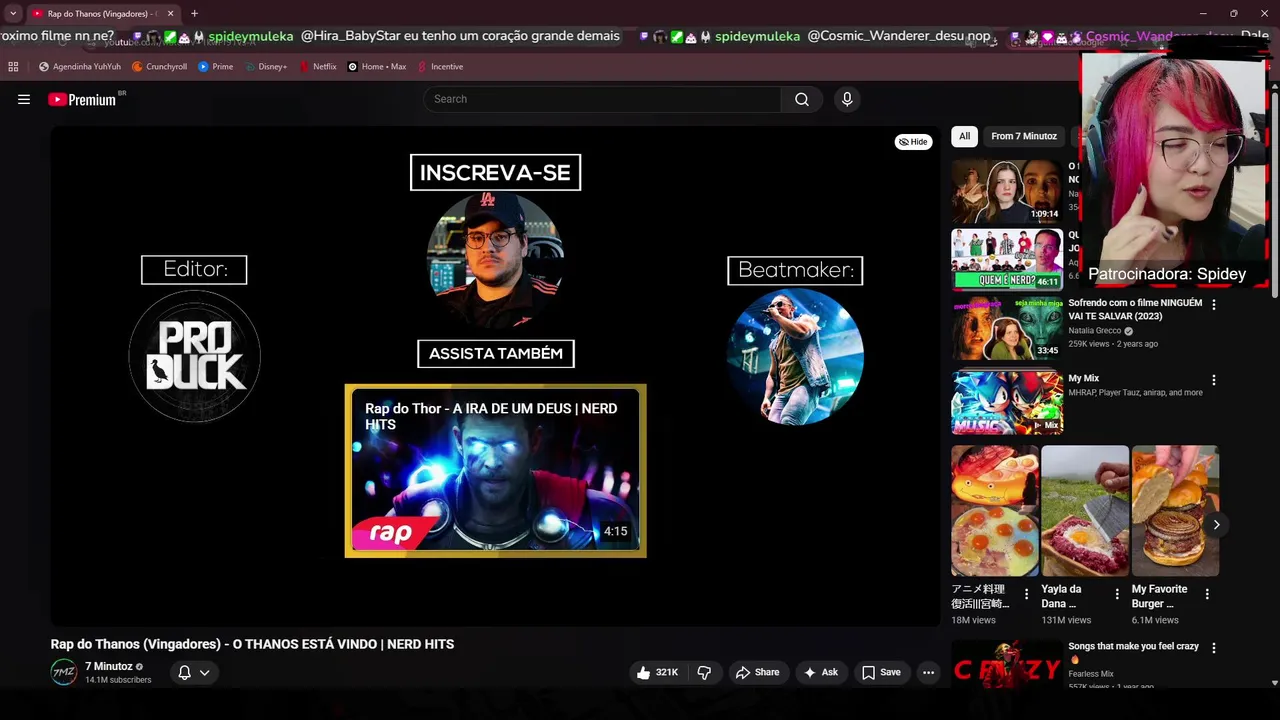The width and height of the screenshot is (1280, 720).
Task: Click the search magnifier button
Action: coord(802,99)
